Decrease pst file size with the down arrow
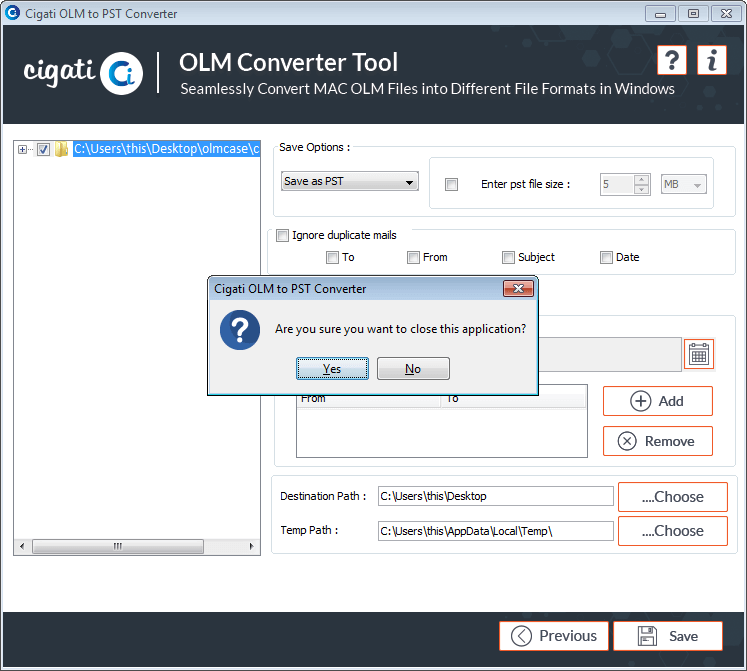This screenshot has height=671, width=747. (642, 189)
